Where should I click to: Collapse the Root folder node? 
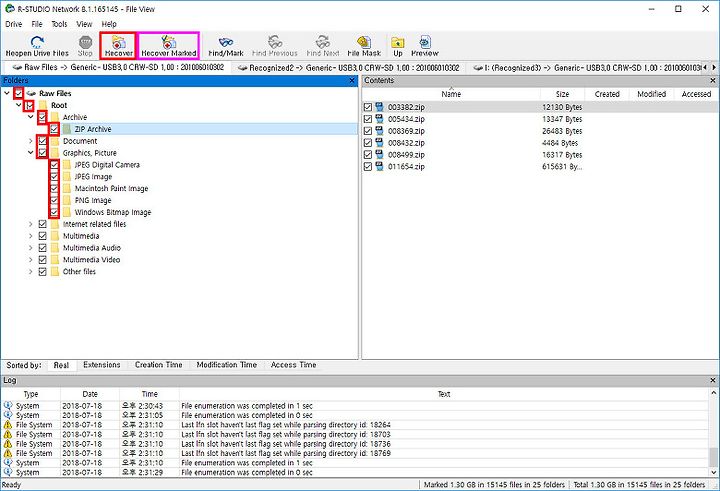point(19,105)
